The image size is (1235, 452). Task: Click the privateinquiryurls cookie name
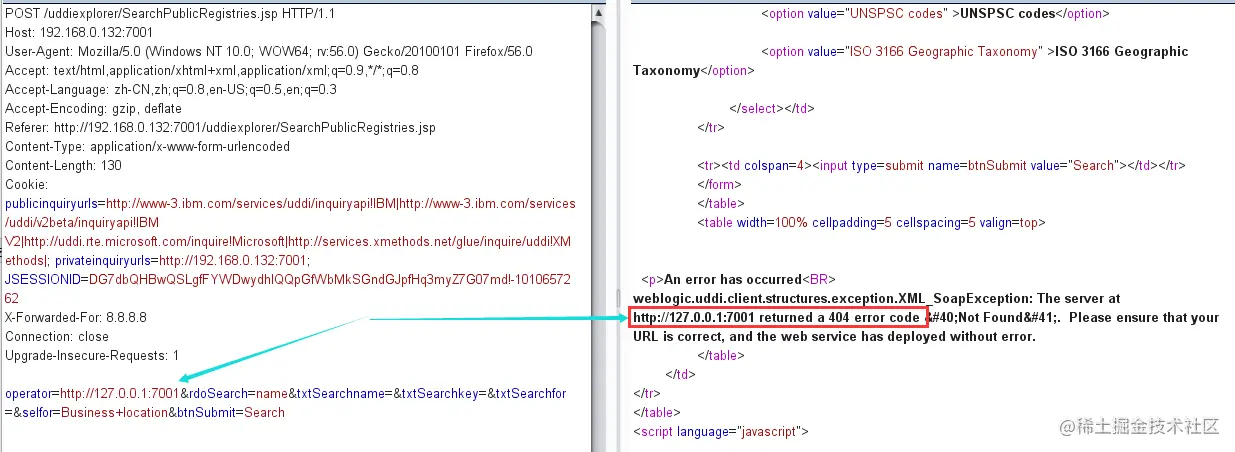tap(105, 261)
